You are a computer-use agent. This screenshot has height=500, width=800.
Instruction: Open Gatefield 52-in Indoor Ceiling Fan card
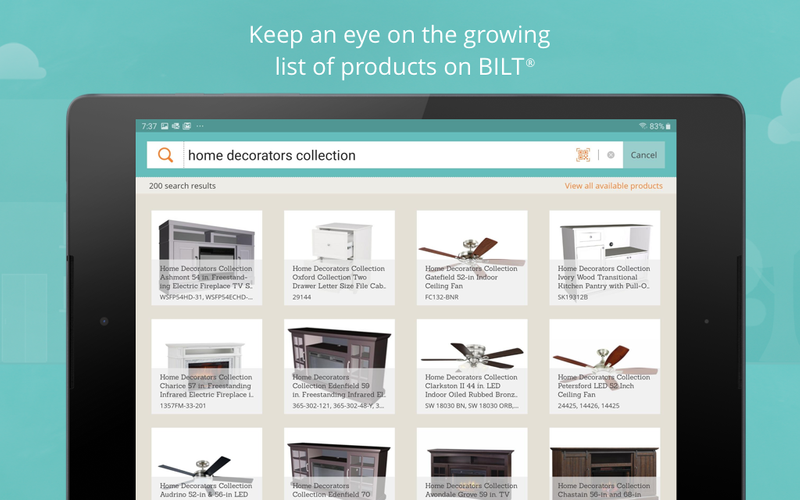coord(472,258)
